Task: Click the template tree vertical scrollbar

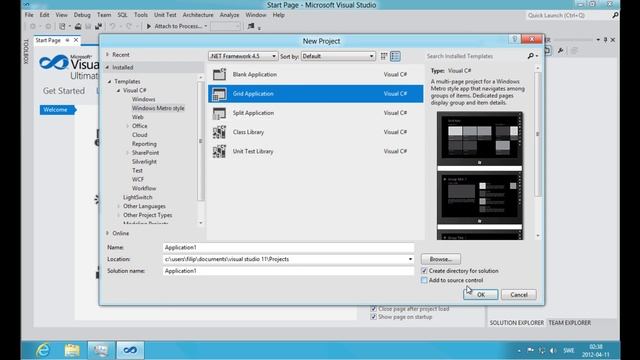Action: pos(200,141)
